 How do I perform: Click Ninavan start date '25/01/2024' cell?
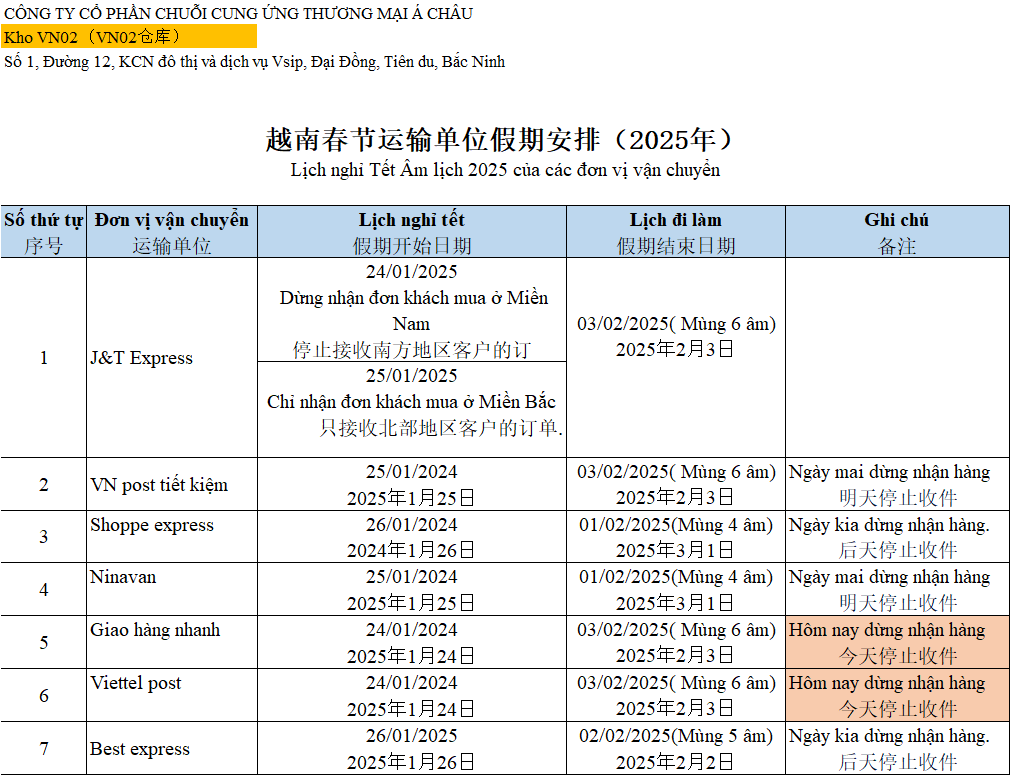tap(412, 589)
